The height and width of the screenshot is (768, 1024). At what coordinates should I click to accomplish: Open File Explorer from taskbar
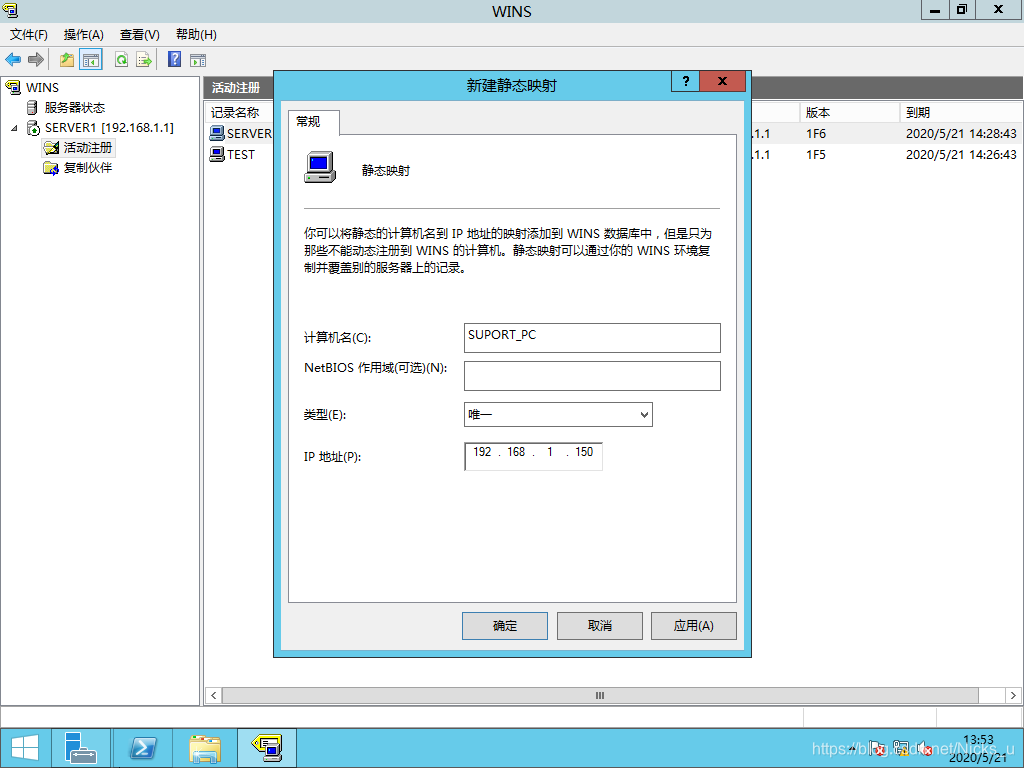pos(204,748)
